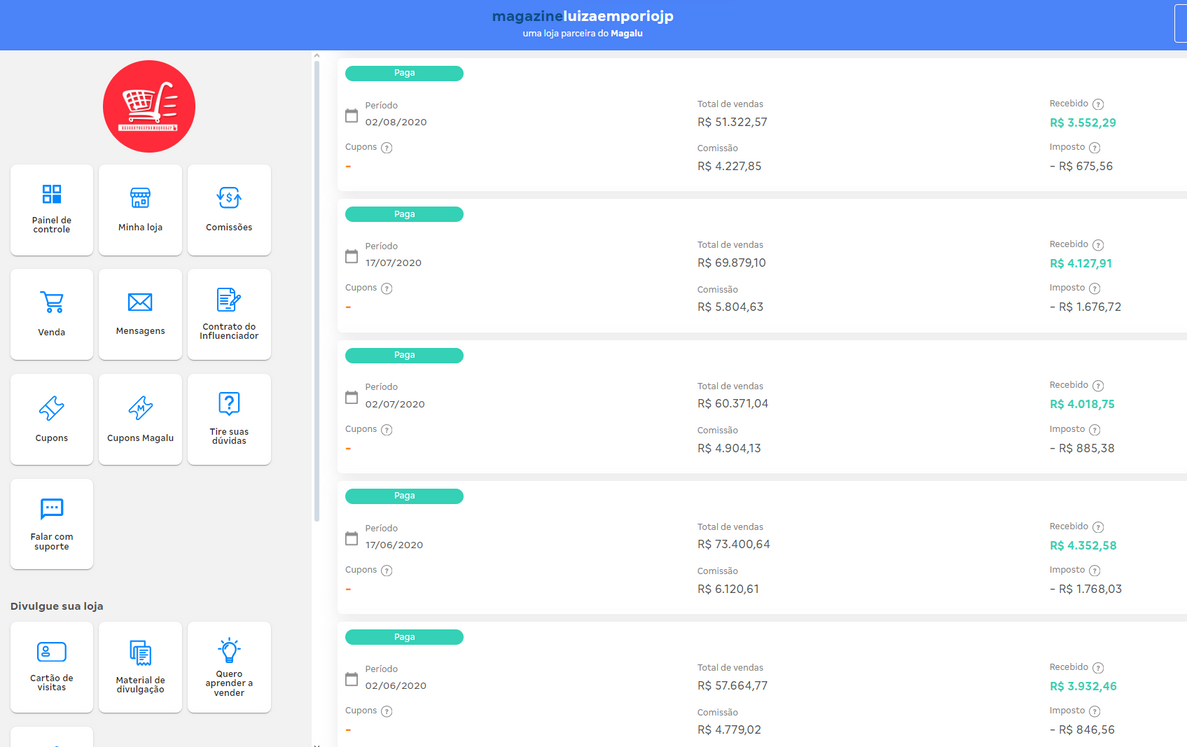Click Recebido help icon beside R$ 4.352,58

click(1098, 528)
